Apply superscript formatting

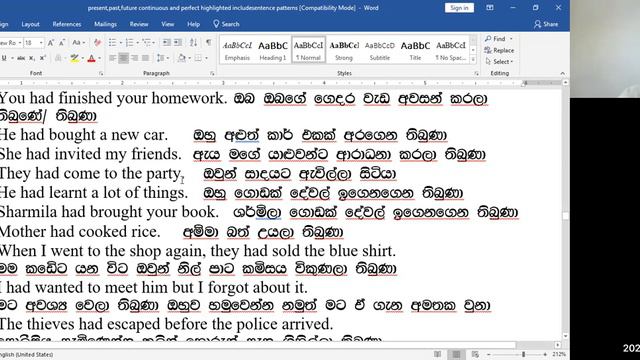tap(42, 58)
